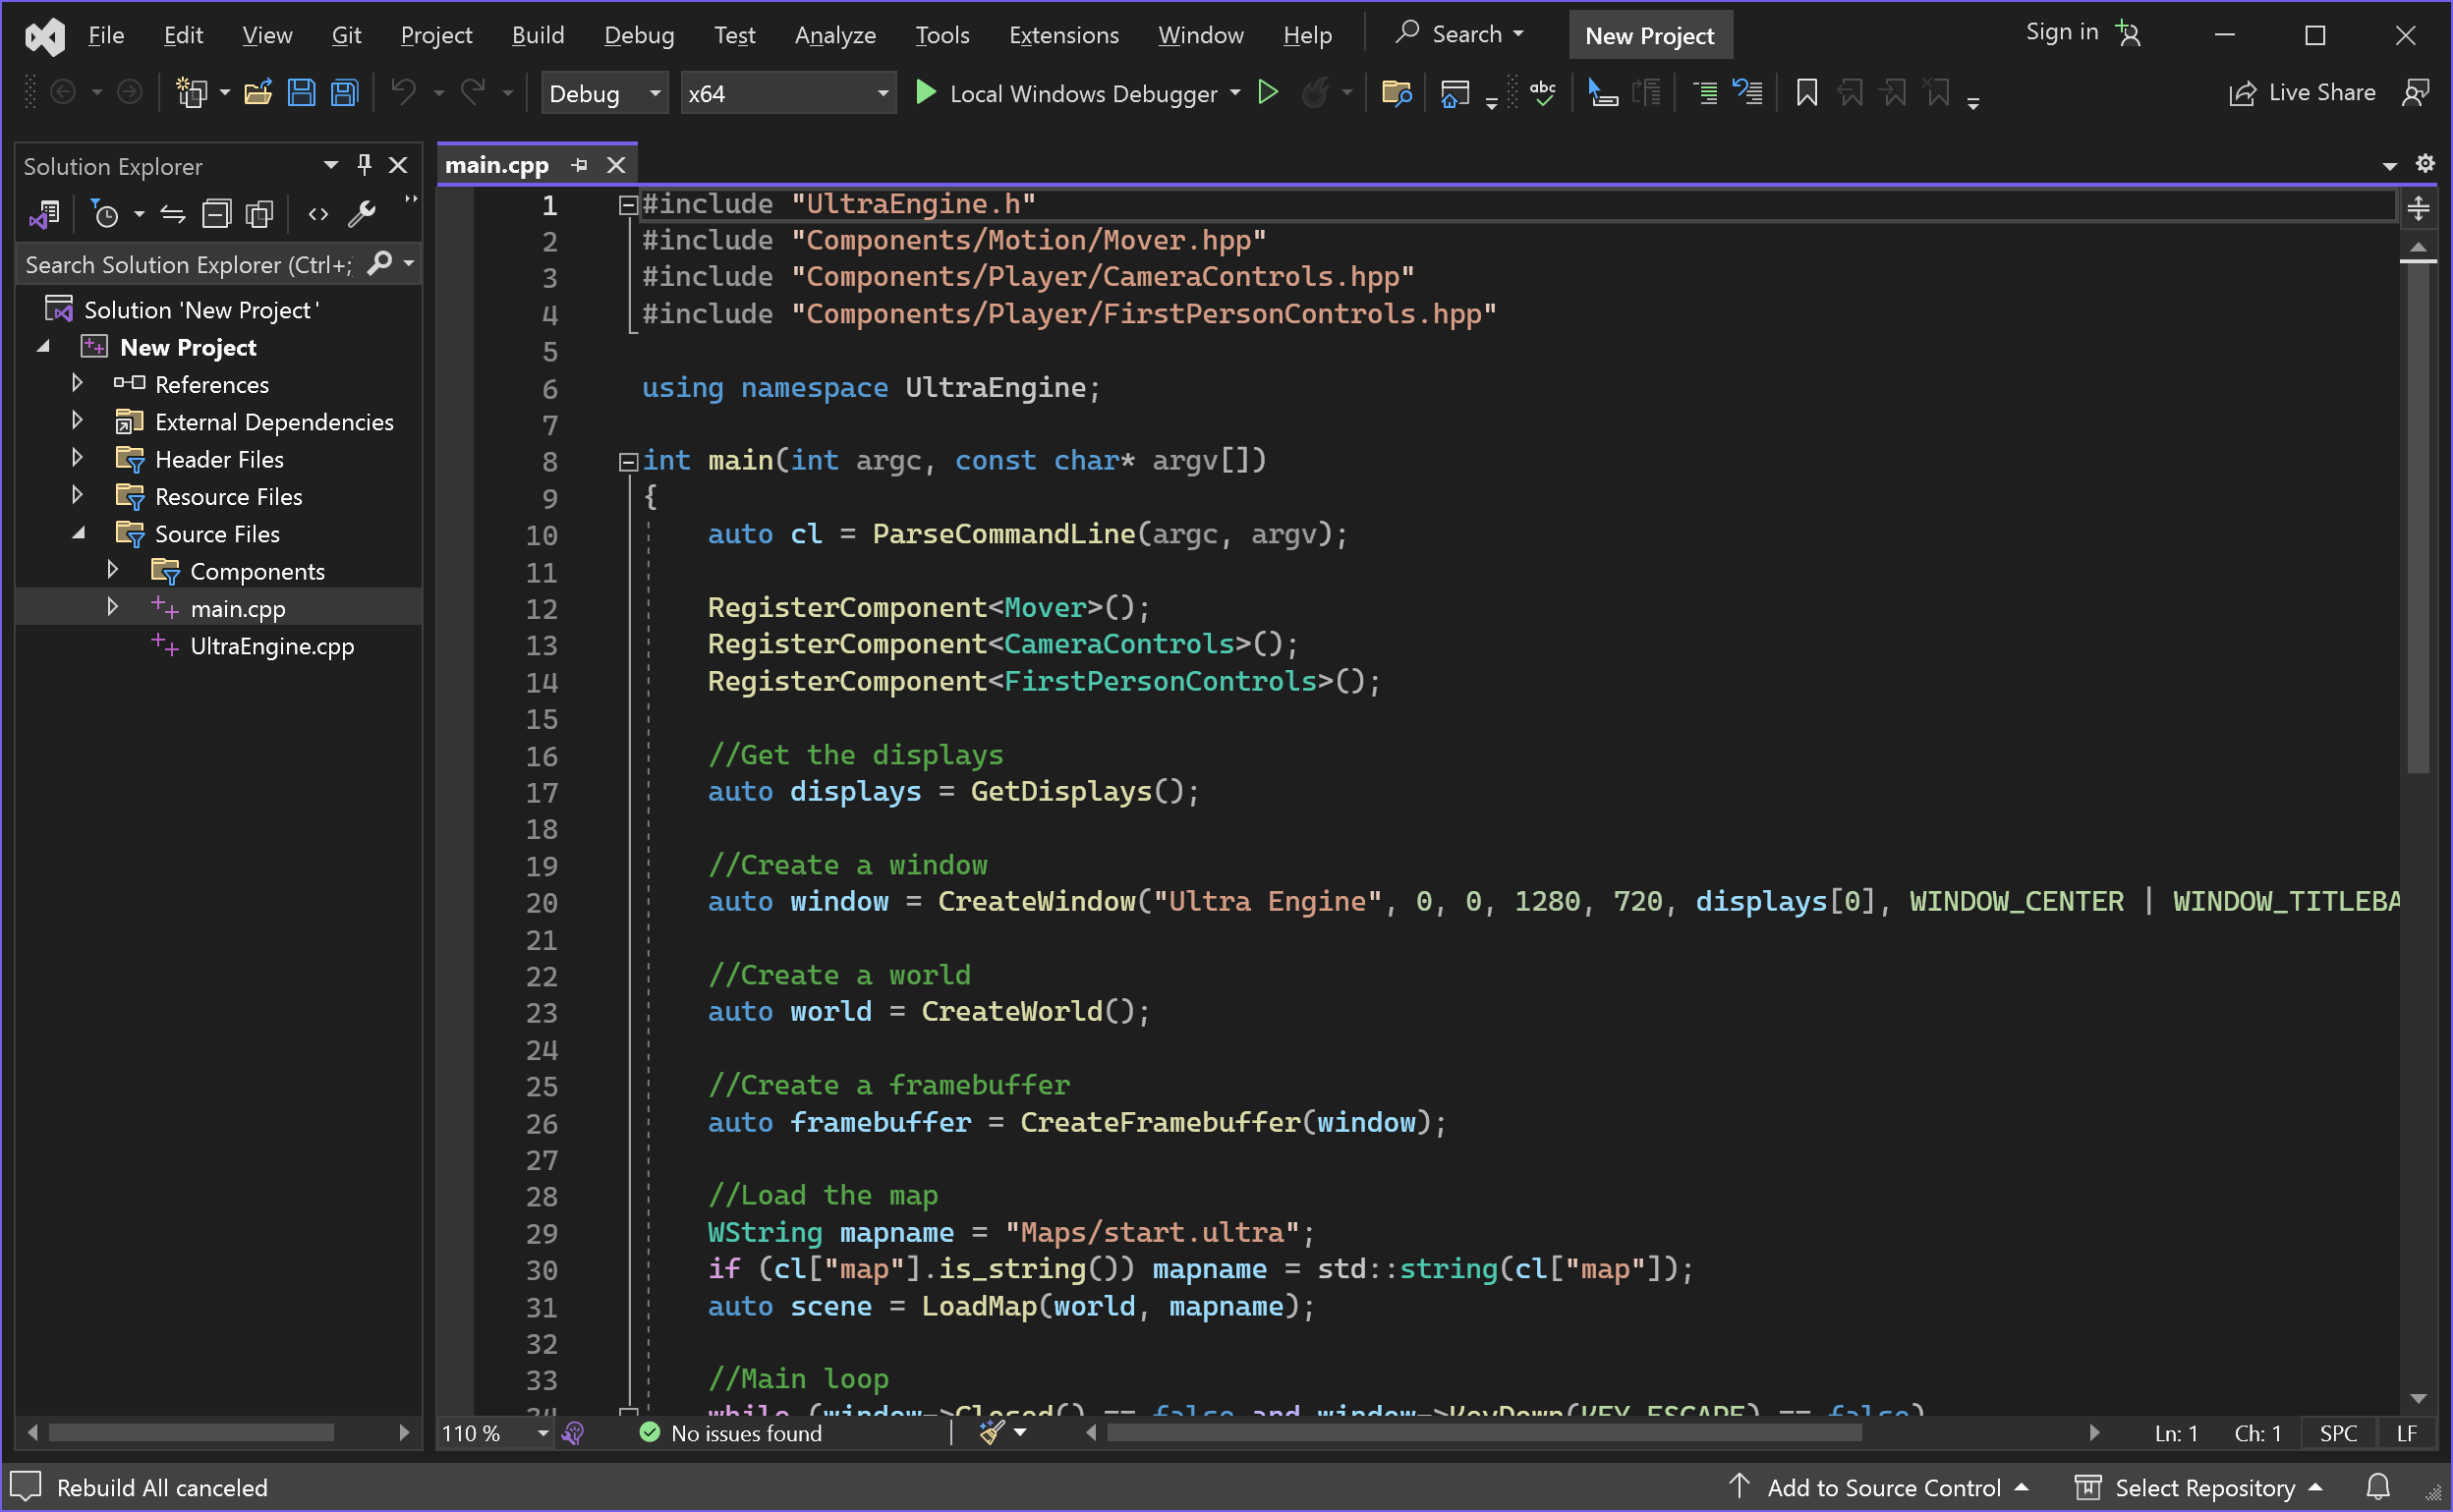Click the Open File toolbar icon
The height and width of the screenshot is (1512, 2453).
click(x=258, y=93)
